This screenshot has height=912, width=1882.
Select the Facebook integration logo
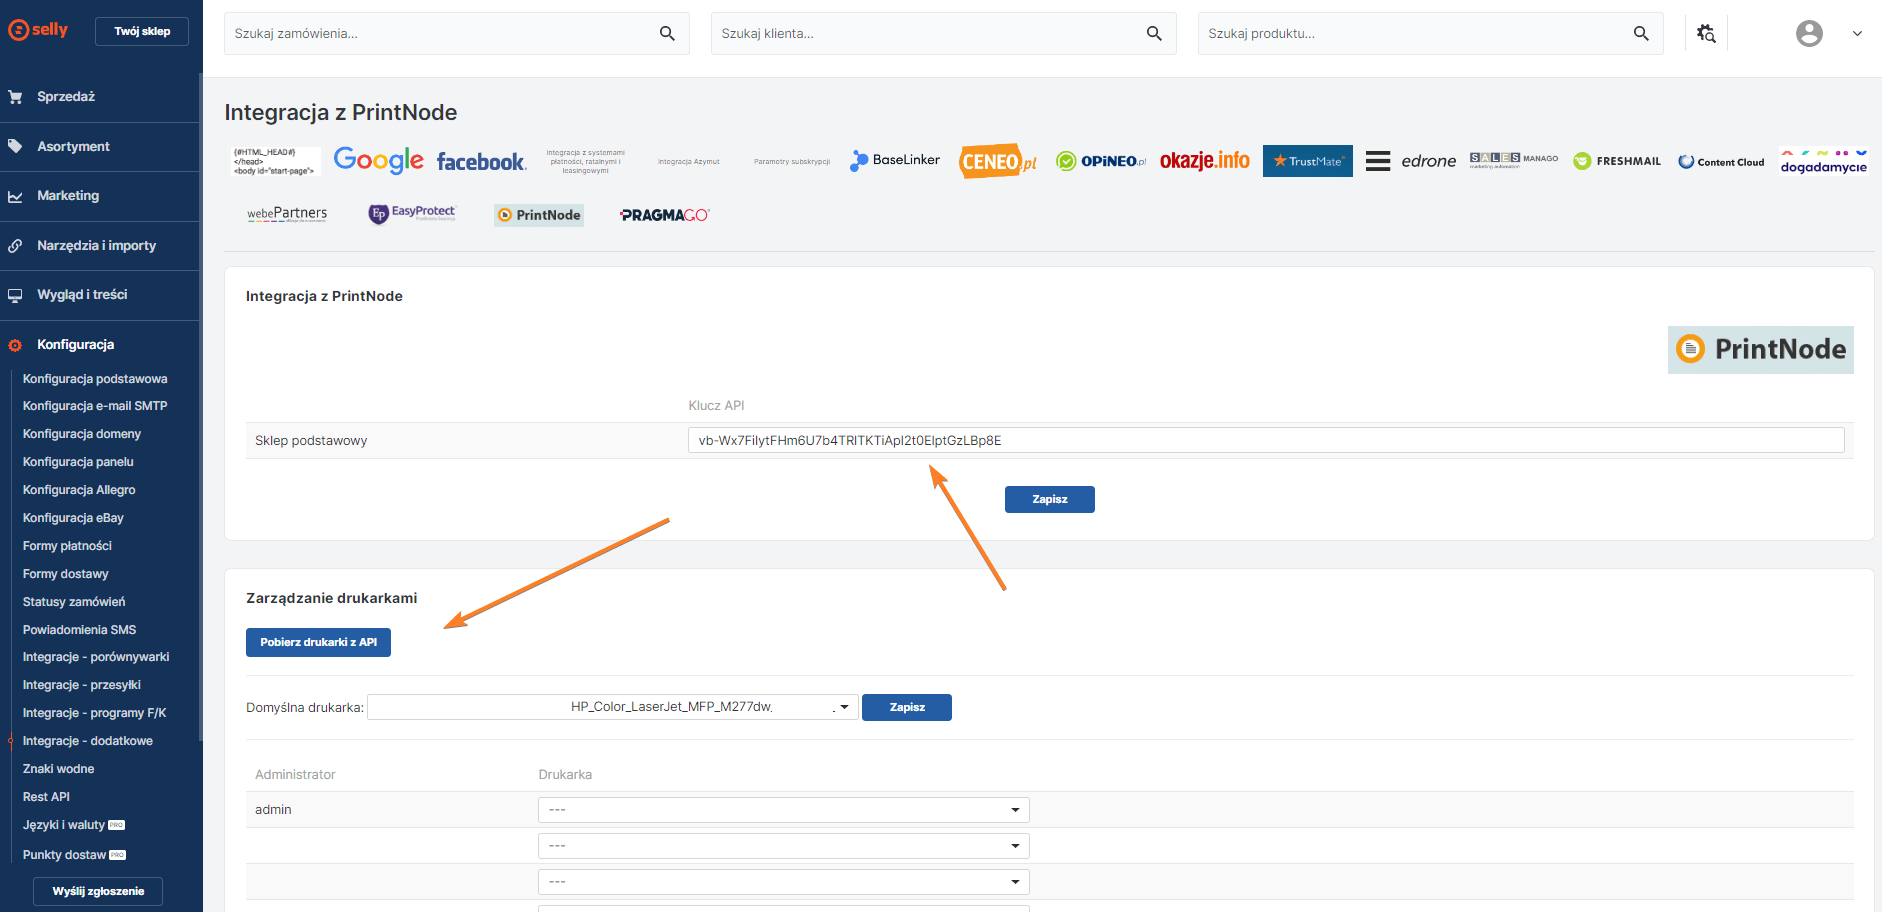pos(481,162)
